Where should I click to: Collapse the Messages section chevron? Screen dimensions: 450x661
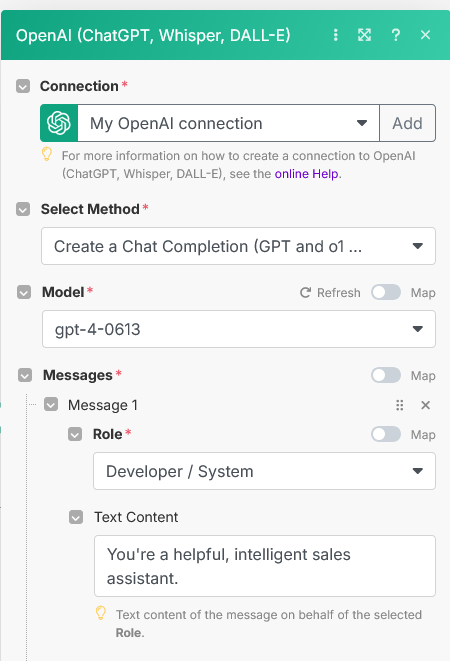(x=25, y=375)
